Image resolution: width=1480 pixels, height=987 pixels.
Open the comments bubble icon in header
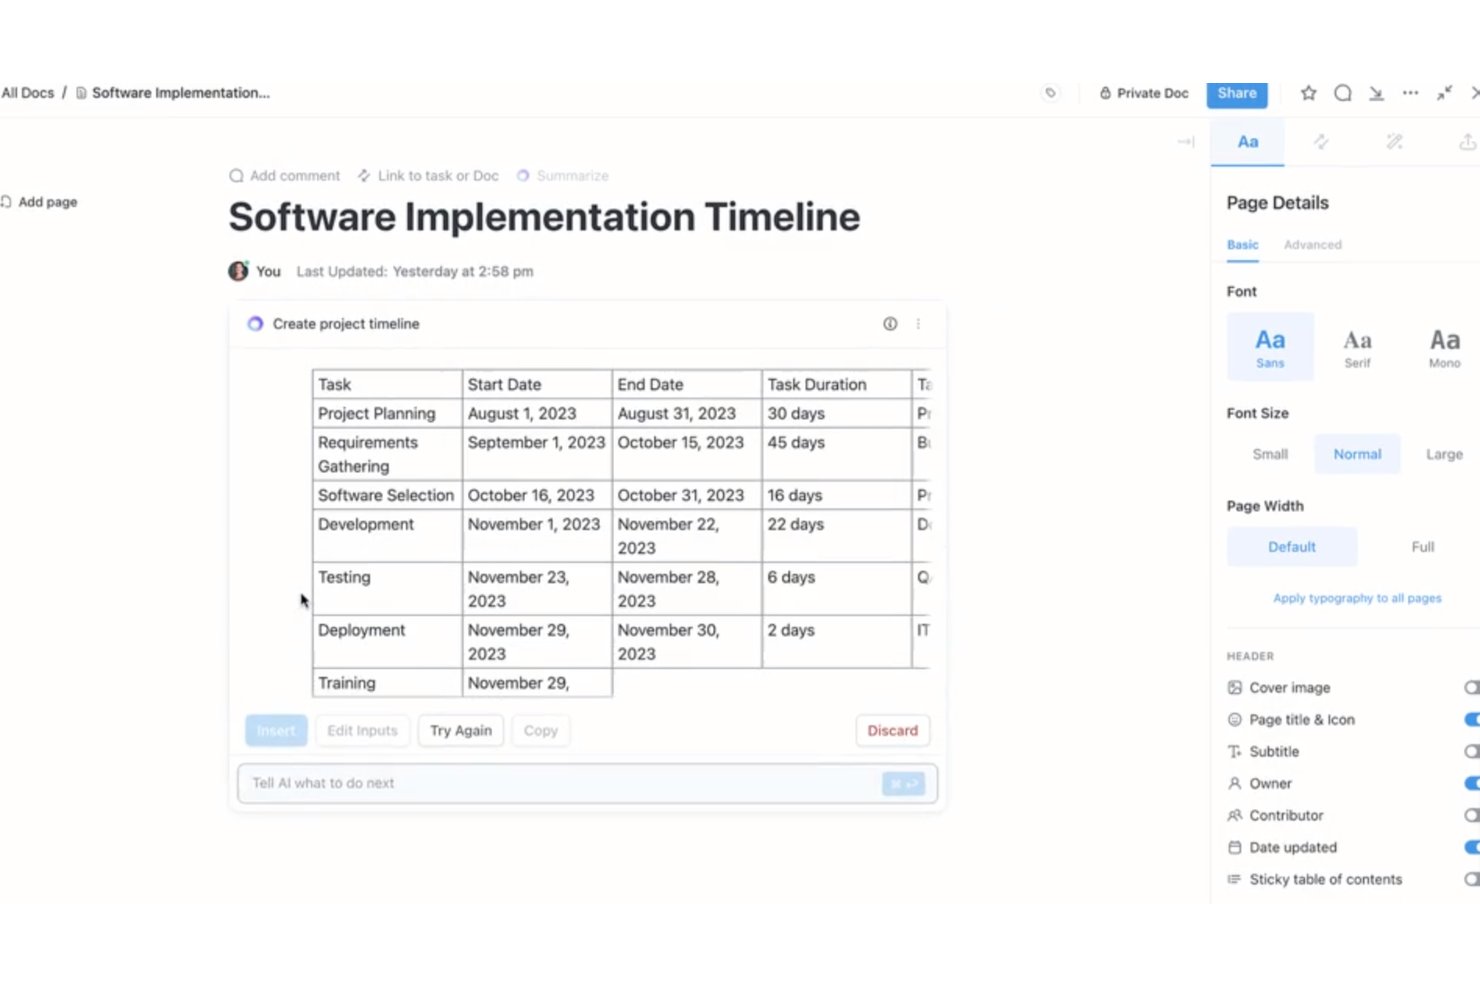[x=1343, y=93]
